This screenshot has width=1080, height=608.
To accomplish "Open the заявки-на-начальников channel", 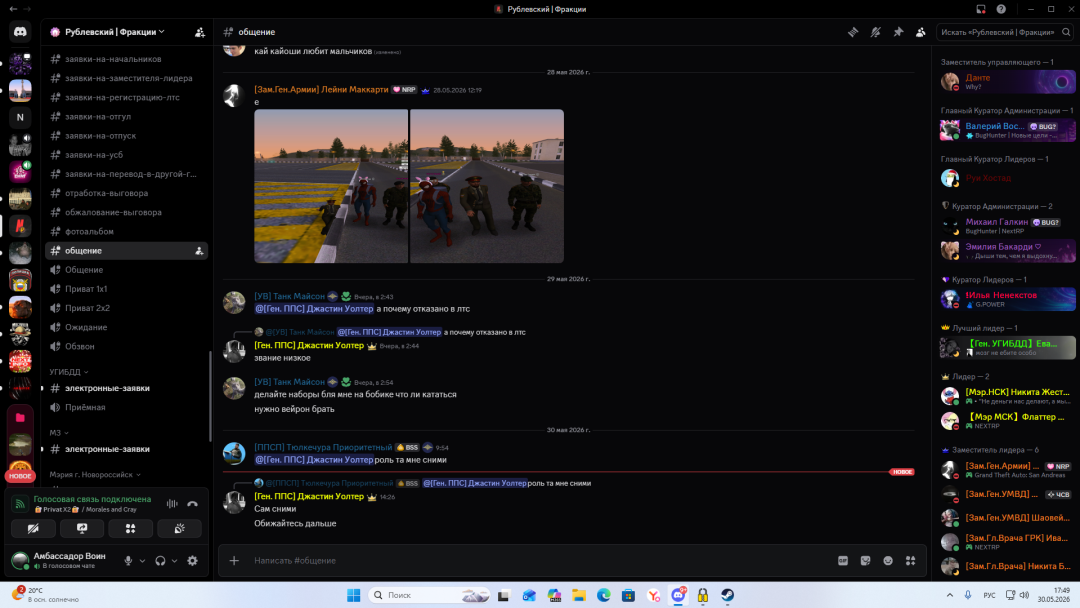I will point(126,59).
